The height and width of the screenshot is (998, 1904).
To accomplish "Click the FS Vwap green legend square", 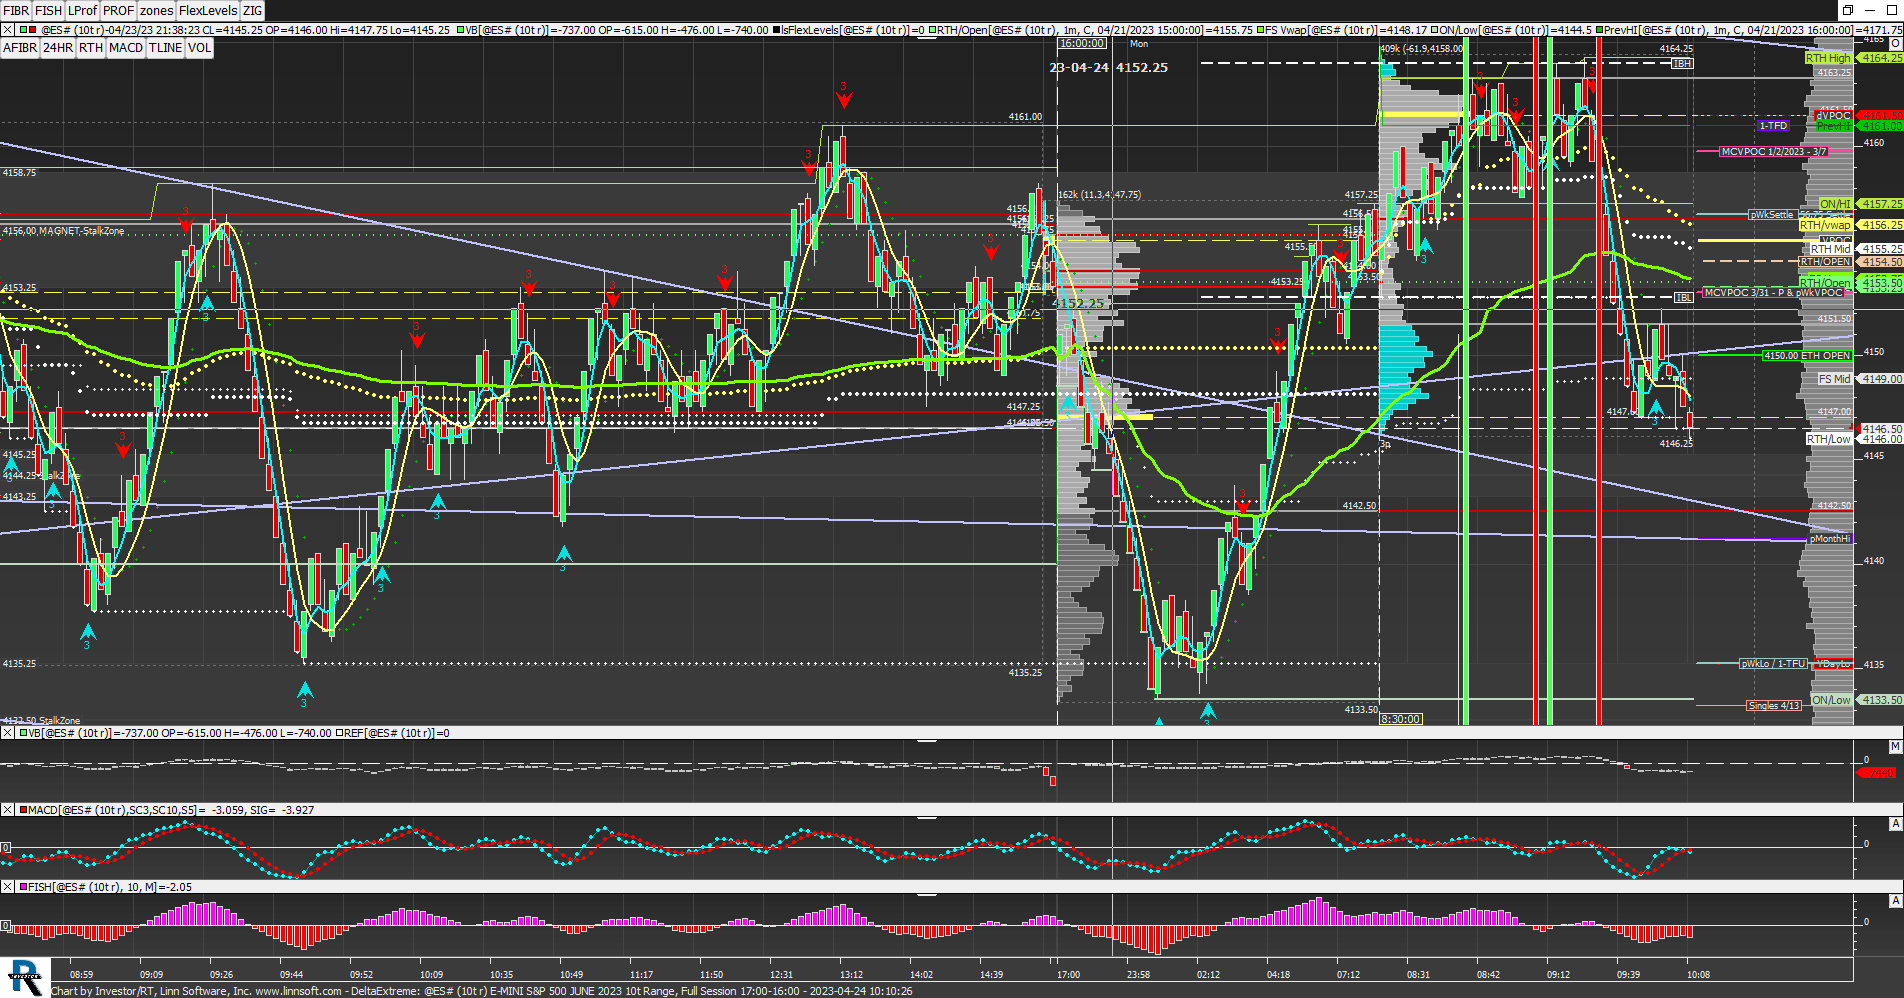I will click(1260, 30).
